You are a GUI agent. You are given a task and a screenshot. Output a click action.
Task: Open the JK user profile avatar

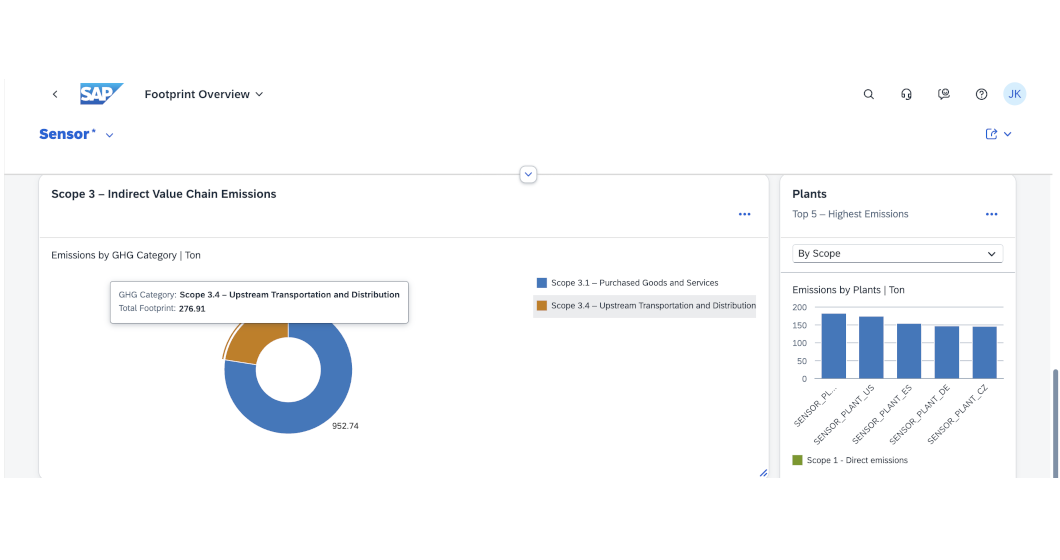(1014, 94)
